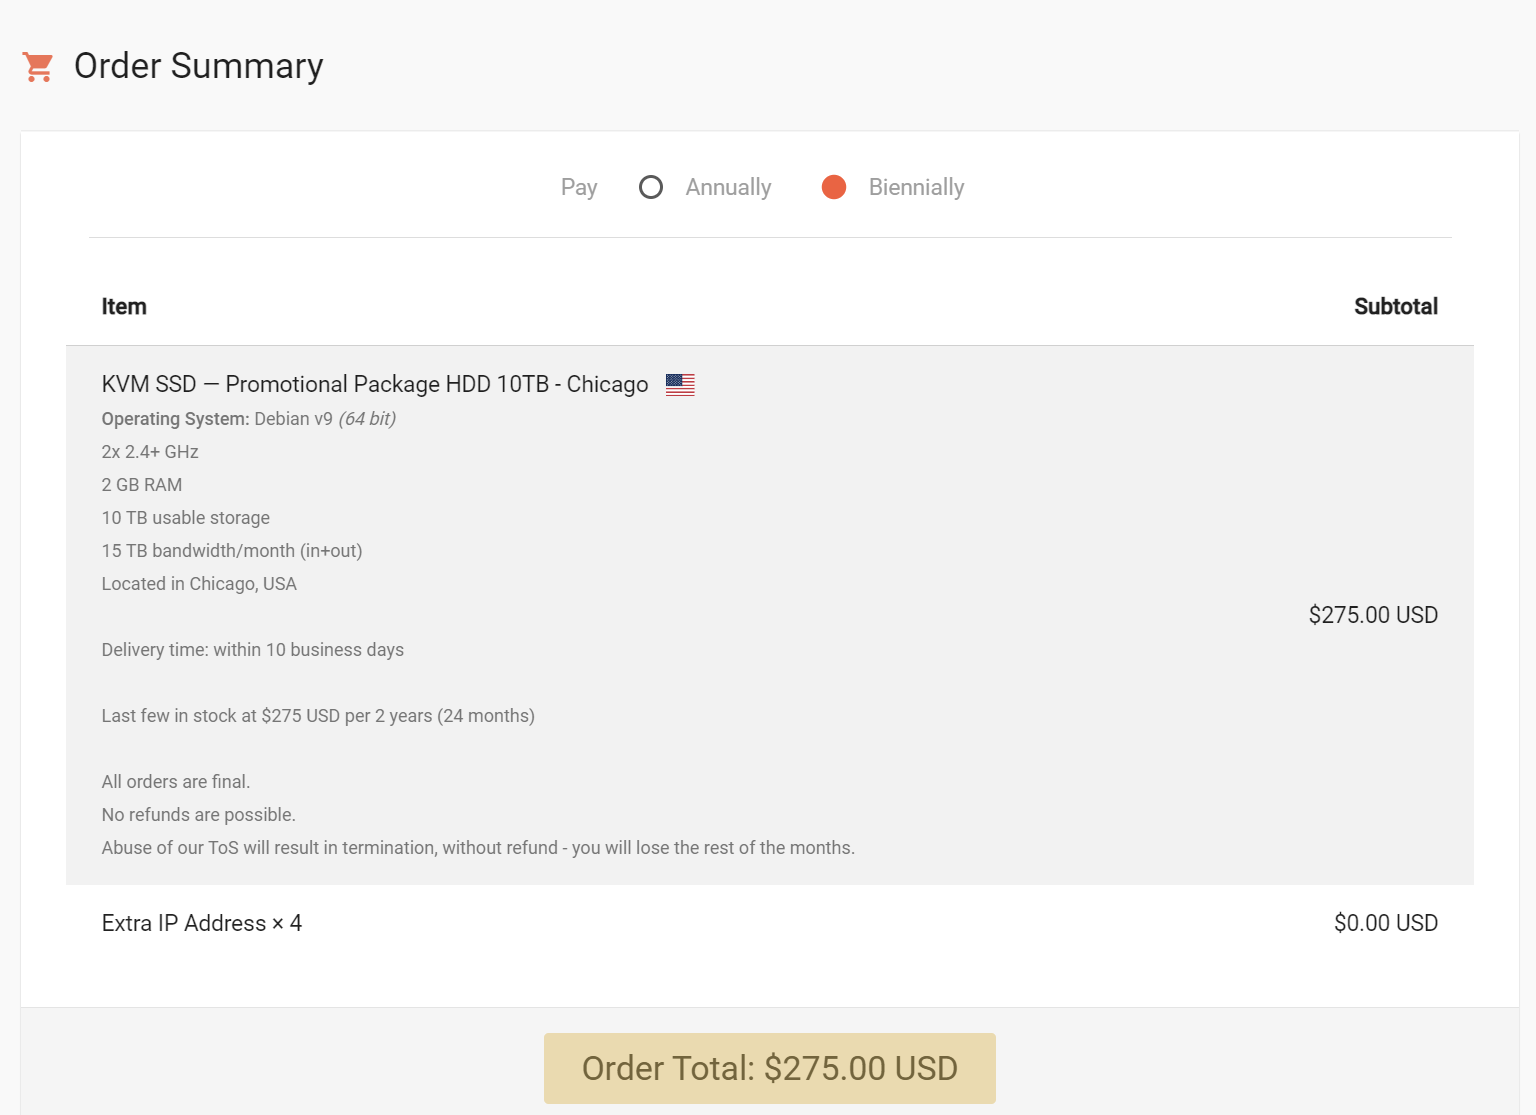This screenshot has width=1536, height=1115.
Task: Click the Order Total $275.00 USD button
Action: click(769, 1068)
